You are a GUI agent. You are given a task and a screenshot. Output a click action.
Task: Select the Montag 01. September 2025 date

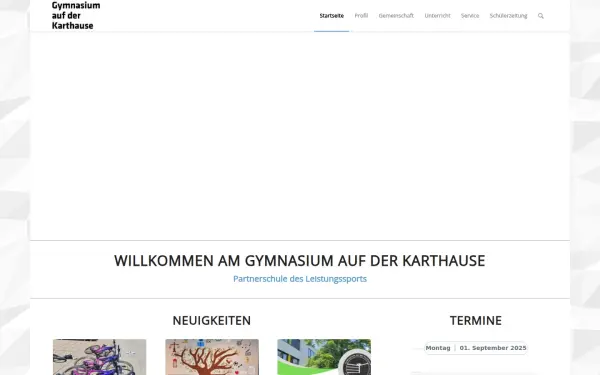(x=476, y=348)
